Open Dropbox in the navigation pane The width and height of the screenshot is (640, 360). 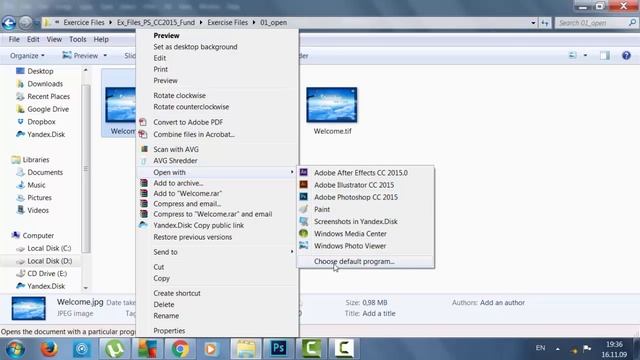coord(41,122)
